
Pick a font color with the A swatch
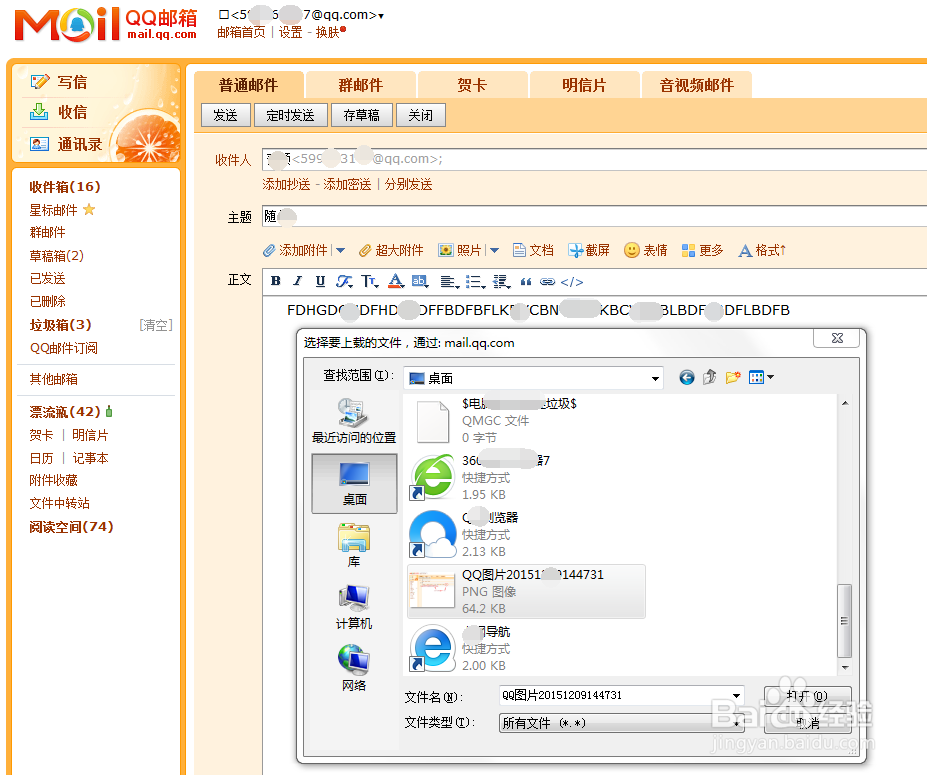[395, 281]
